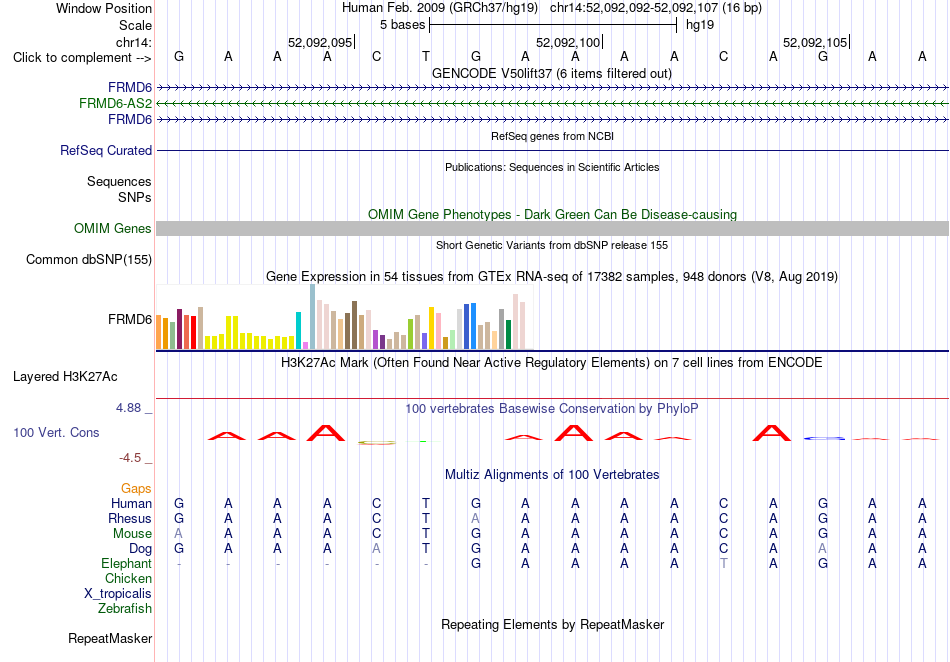Select the OMIM Genes track label
Screen dimensions: 950x662
tap(113, 228)
